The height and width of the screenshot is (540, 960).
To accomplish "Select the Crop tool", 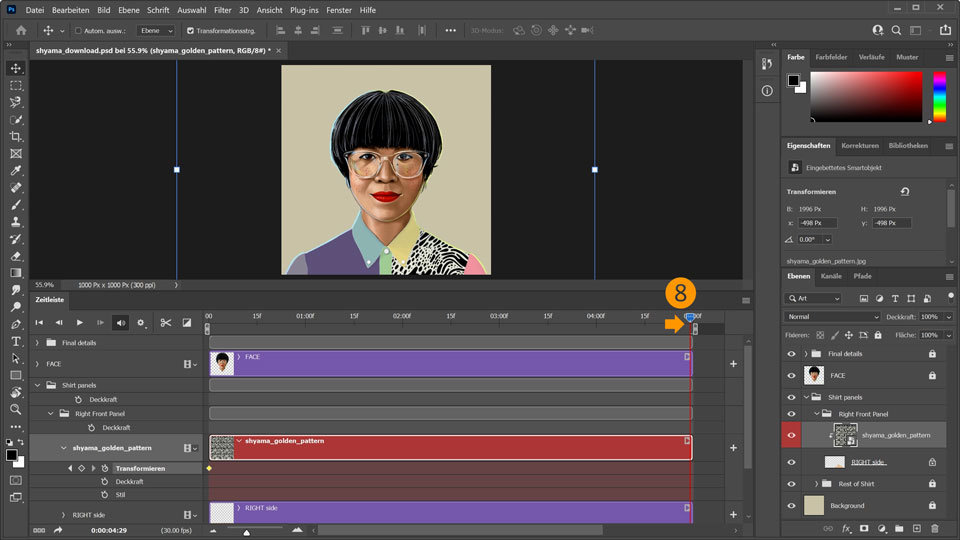I will 16,136.
